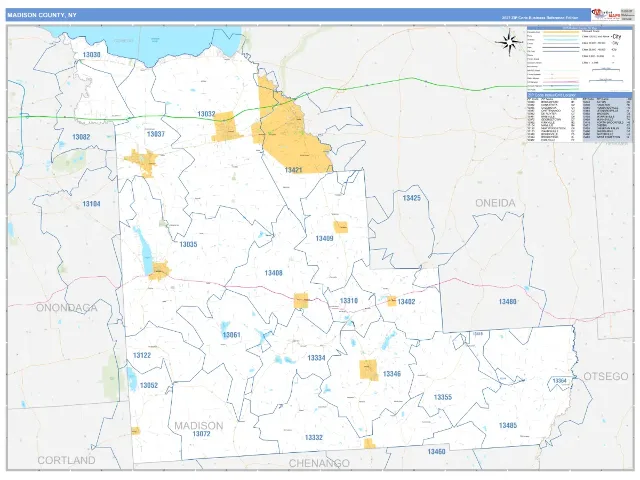Image resolution: width=640 pixels, height=480 pixels.
Task: Select ZIP code label 13346
Action: point(391,374)
